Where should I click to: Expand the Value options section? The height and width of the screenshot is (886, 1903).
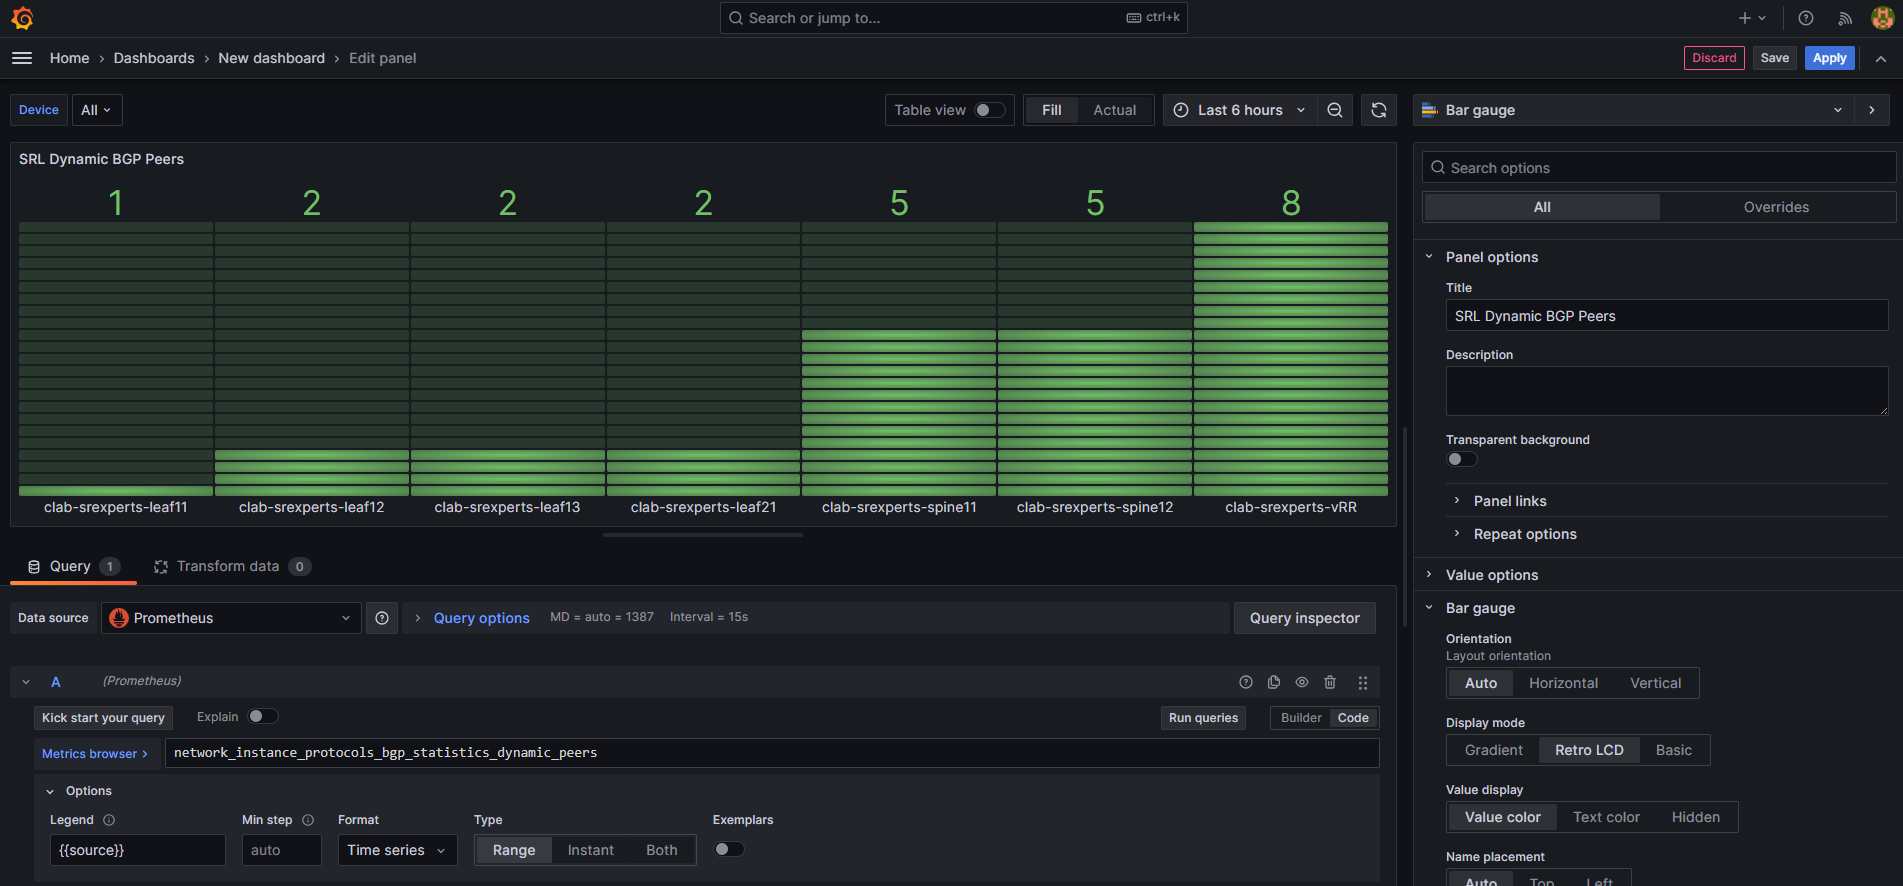pos(1491,575)
